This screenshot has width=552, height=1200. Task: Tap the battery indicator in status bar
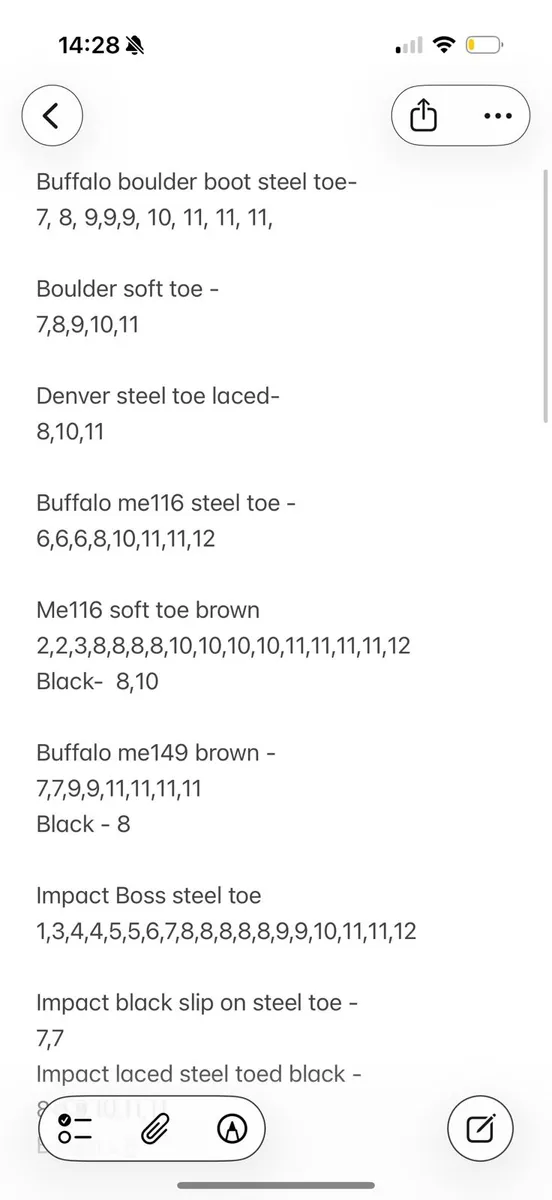486,45
